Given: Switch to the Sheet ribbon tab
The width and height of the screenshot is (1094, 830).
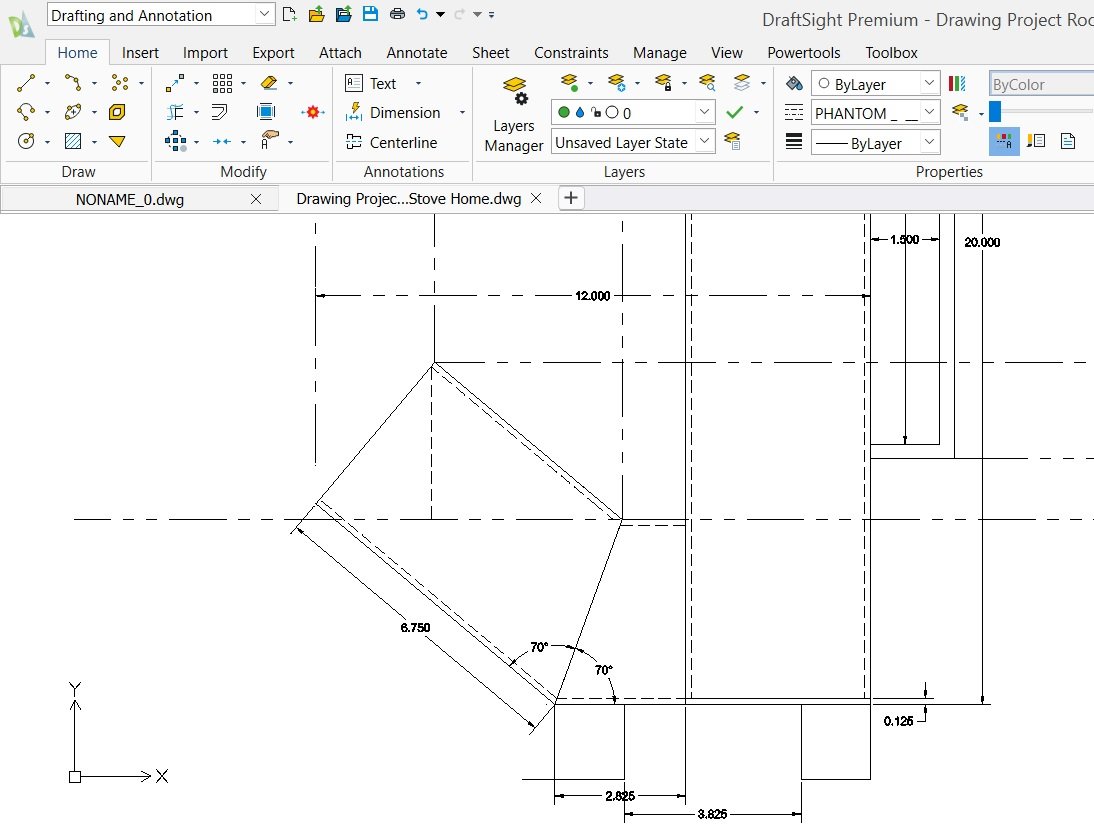Looking at the screenshot, I should pos(490,53).
